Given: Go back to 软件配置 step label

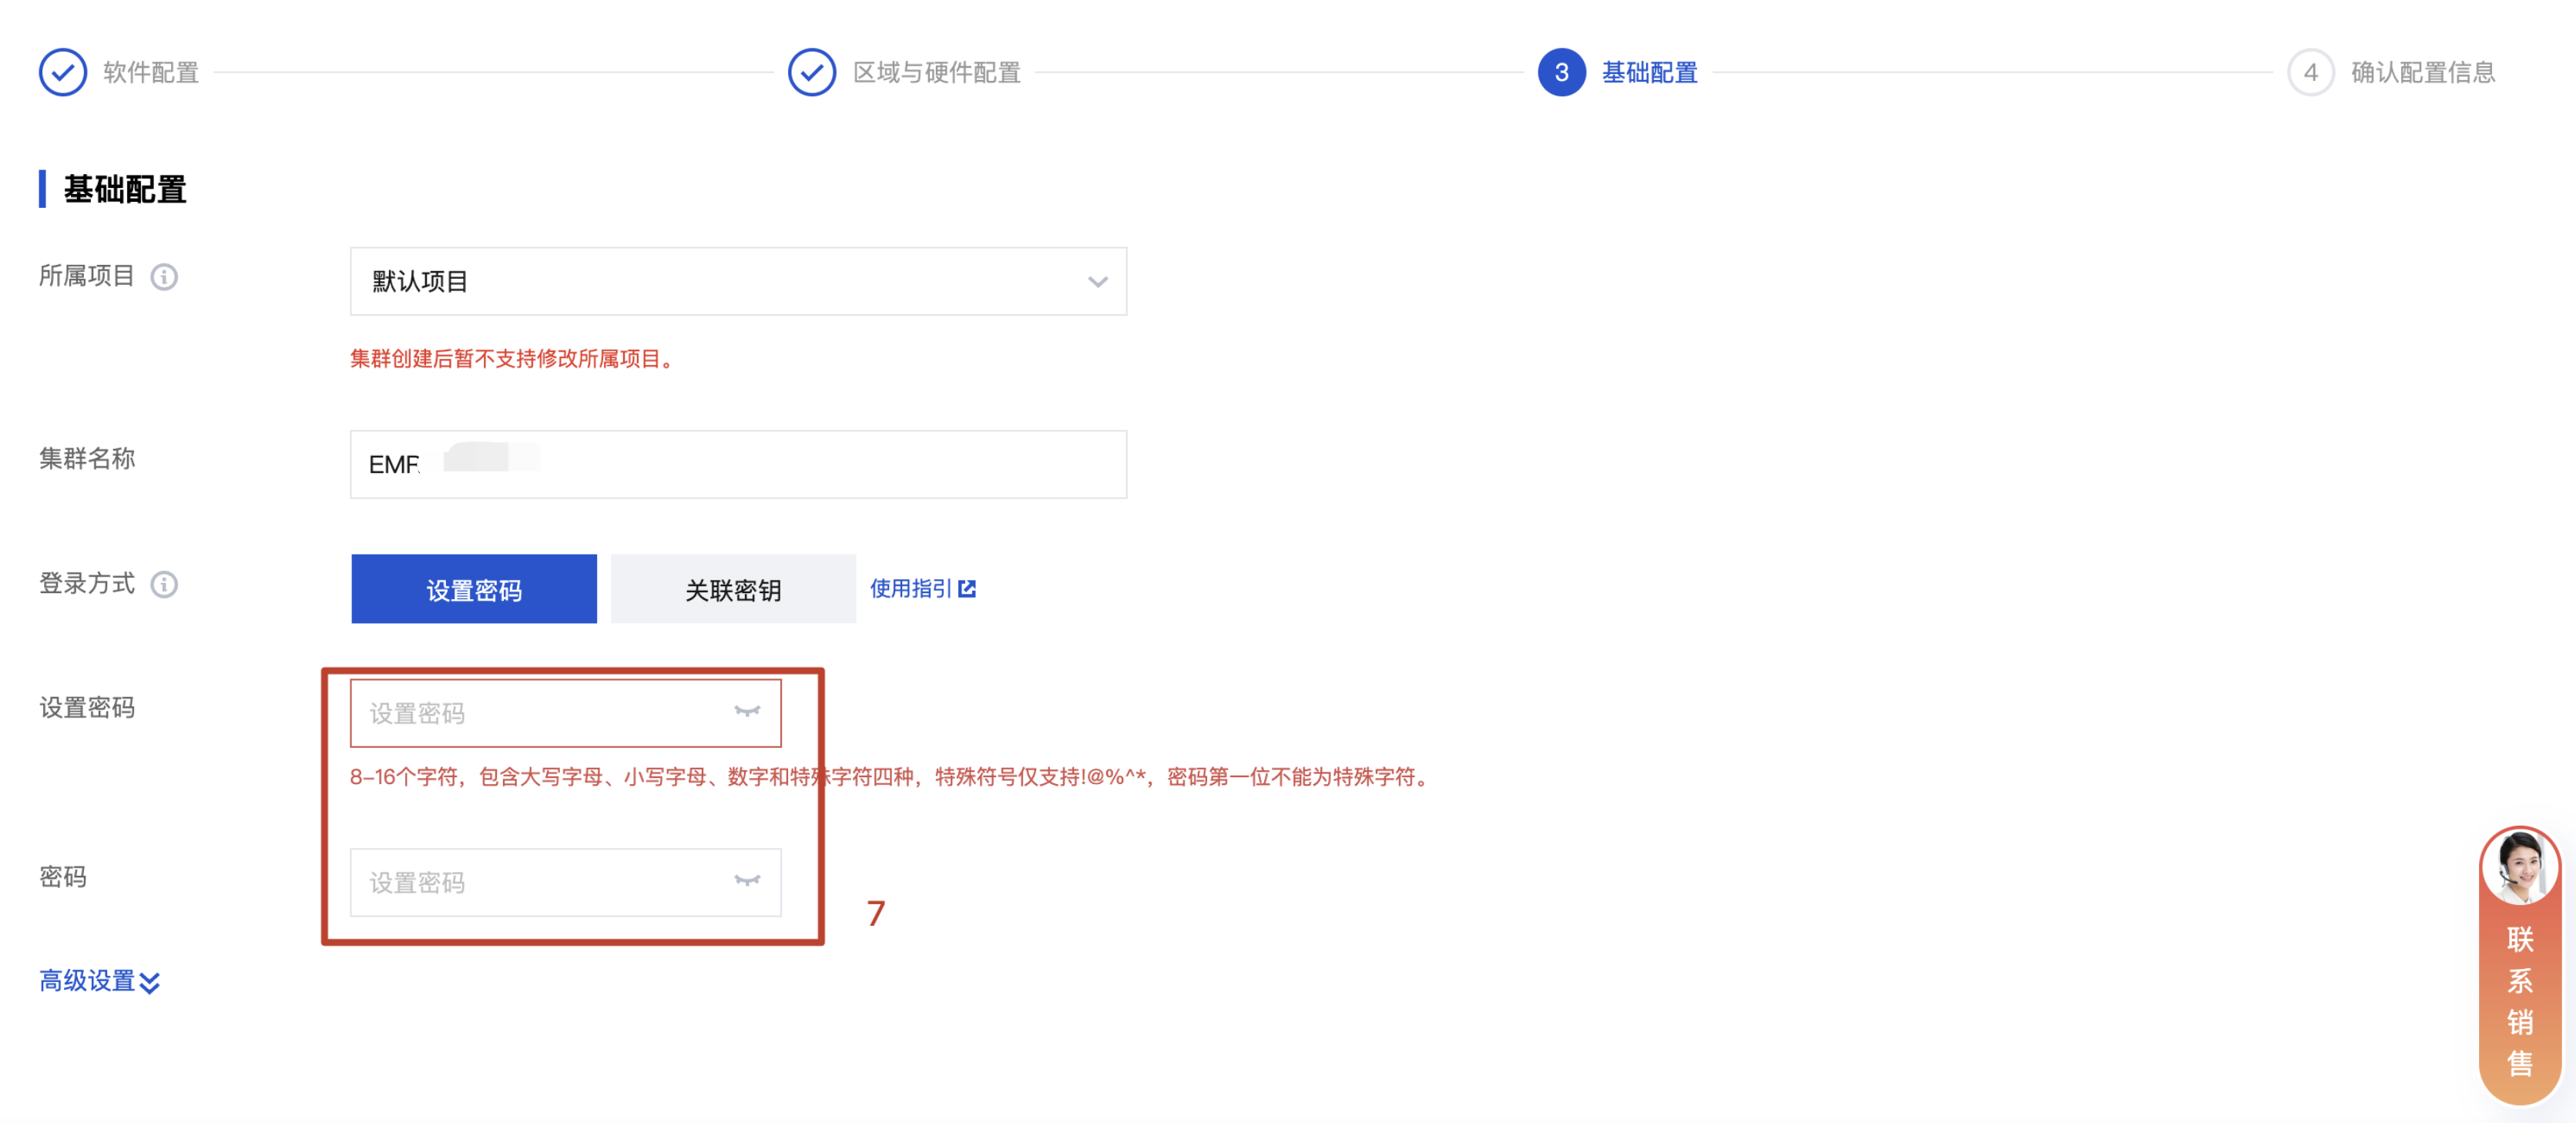Looking at the screenshot, I should pyautogui.click(x=151, y=72).
